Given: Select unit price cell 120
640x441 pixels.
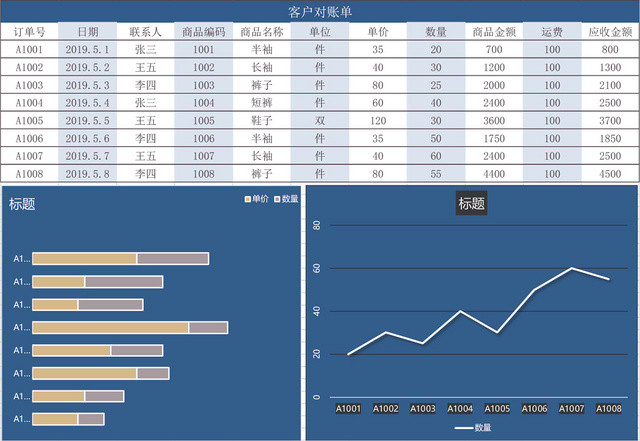Looking at the screenshot, I should coord(378,120).
